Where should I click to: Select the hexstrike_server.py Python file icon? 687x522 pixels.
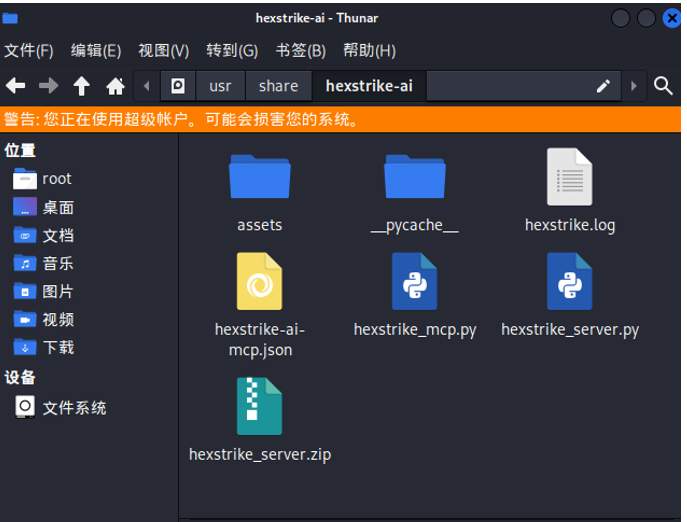click(x=570, y=281)
